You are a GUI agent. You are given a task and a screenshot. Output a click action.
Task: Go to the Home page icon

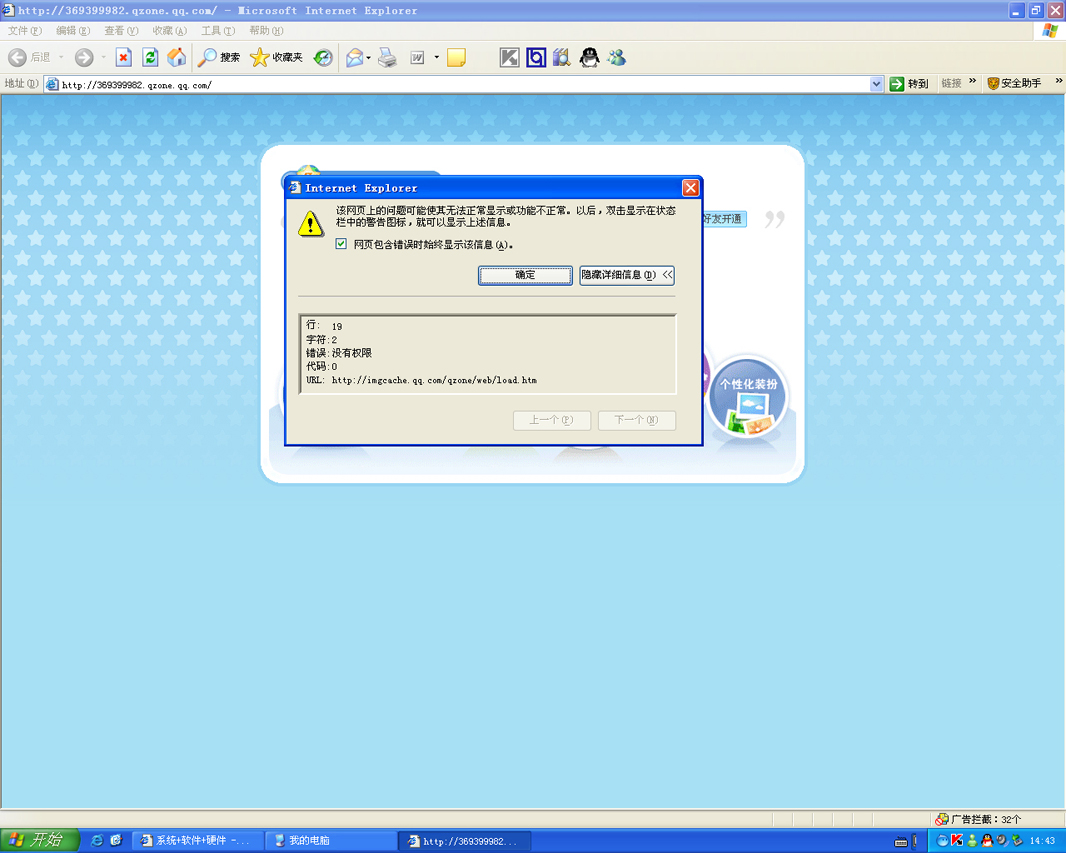176,58
